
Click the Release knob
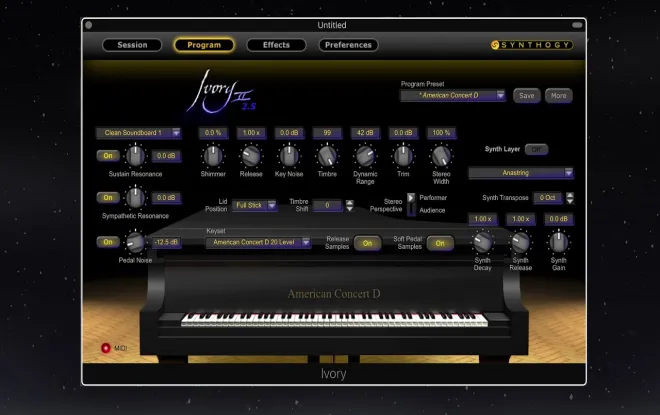point(251,156)
